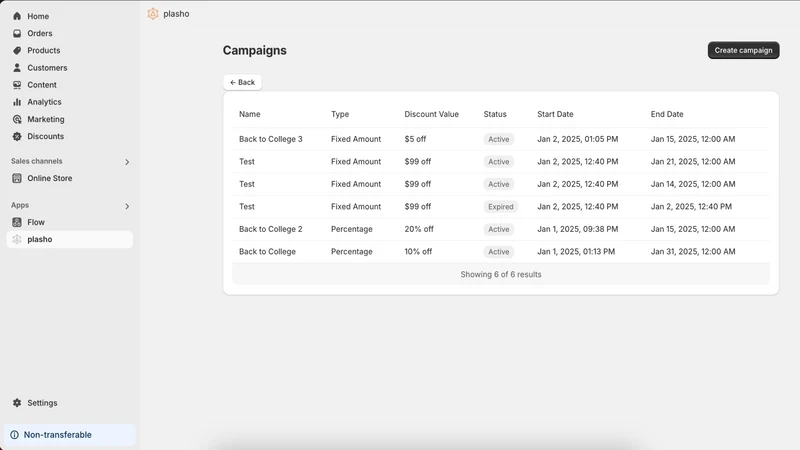Click the Create campaign button
Image resolution: width=800 pixels, height=450 pixels.
click(x=743, y=50)
